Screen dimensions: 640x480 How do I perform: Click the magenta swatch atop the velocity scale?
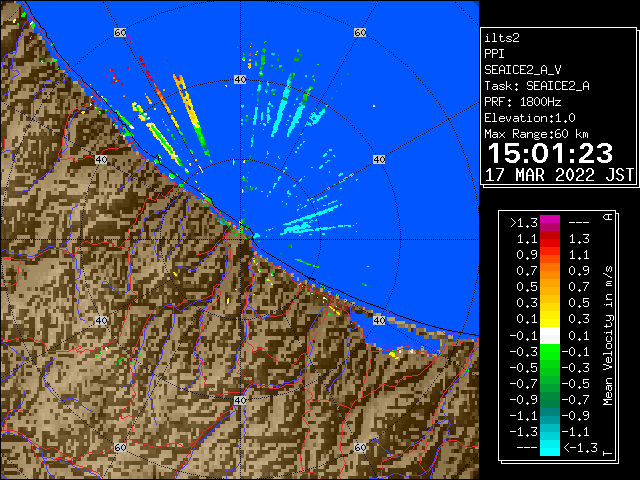[550, 223]
